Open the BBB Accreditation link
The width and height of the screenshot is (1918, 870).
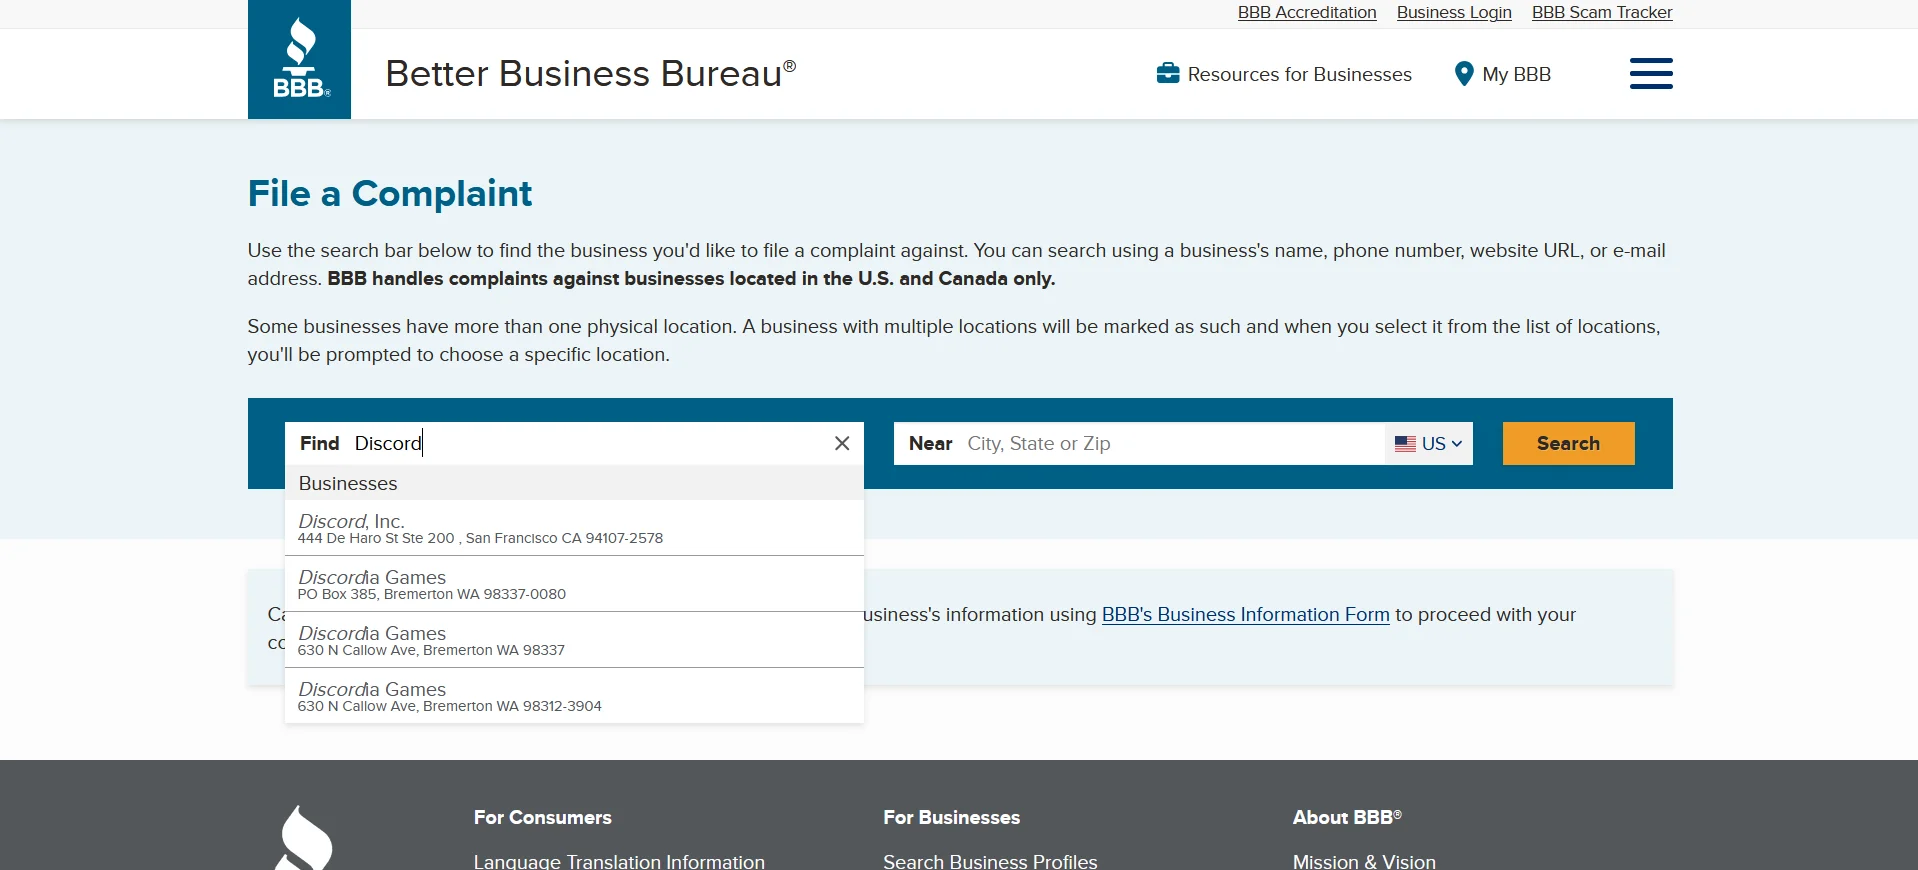[1306, 12]
